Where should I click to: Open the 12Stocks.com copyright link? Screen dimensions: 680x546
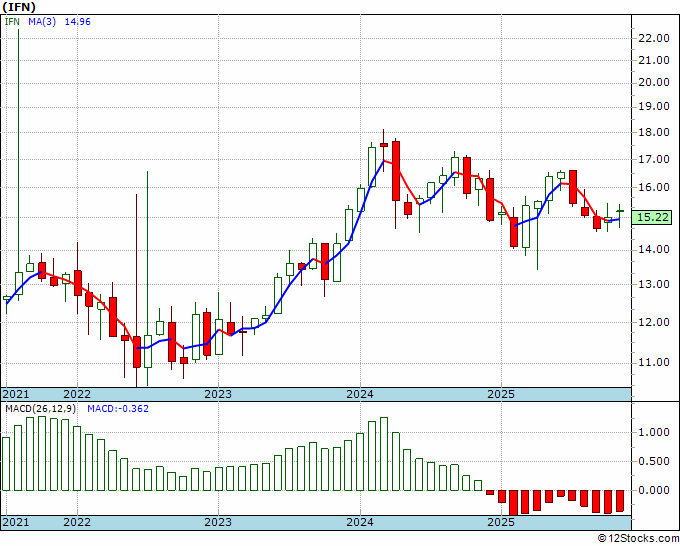tap(638, 539)
